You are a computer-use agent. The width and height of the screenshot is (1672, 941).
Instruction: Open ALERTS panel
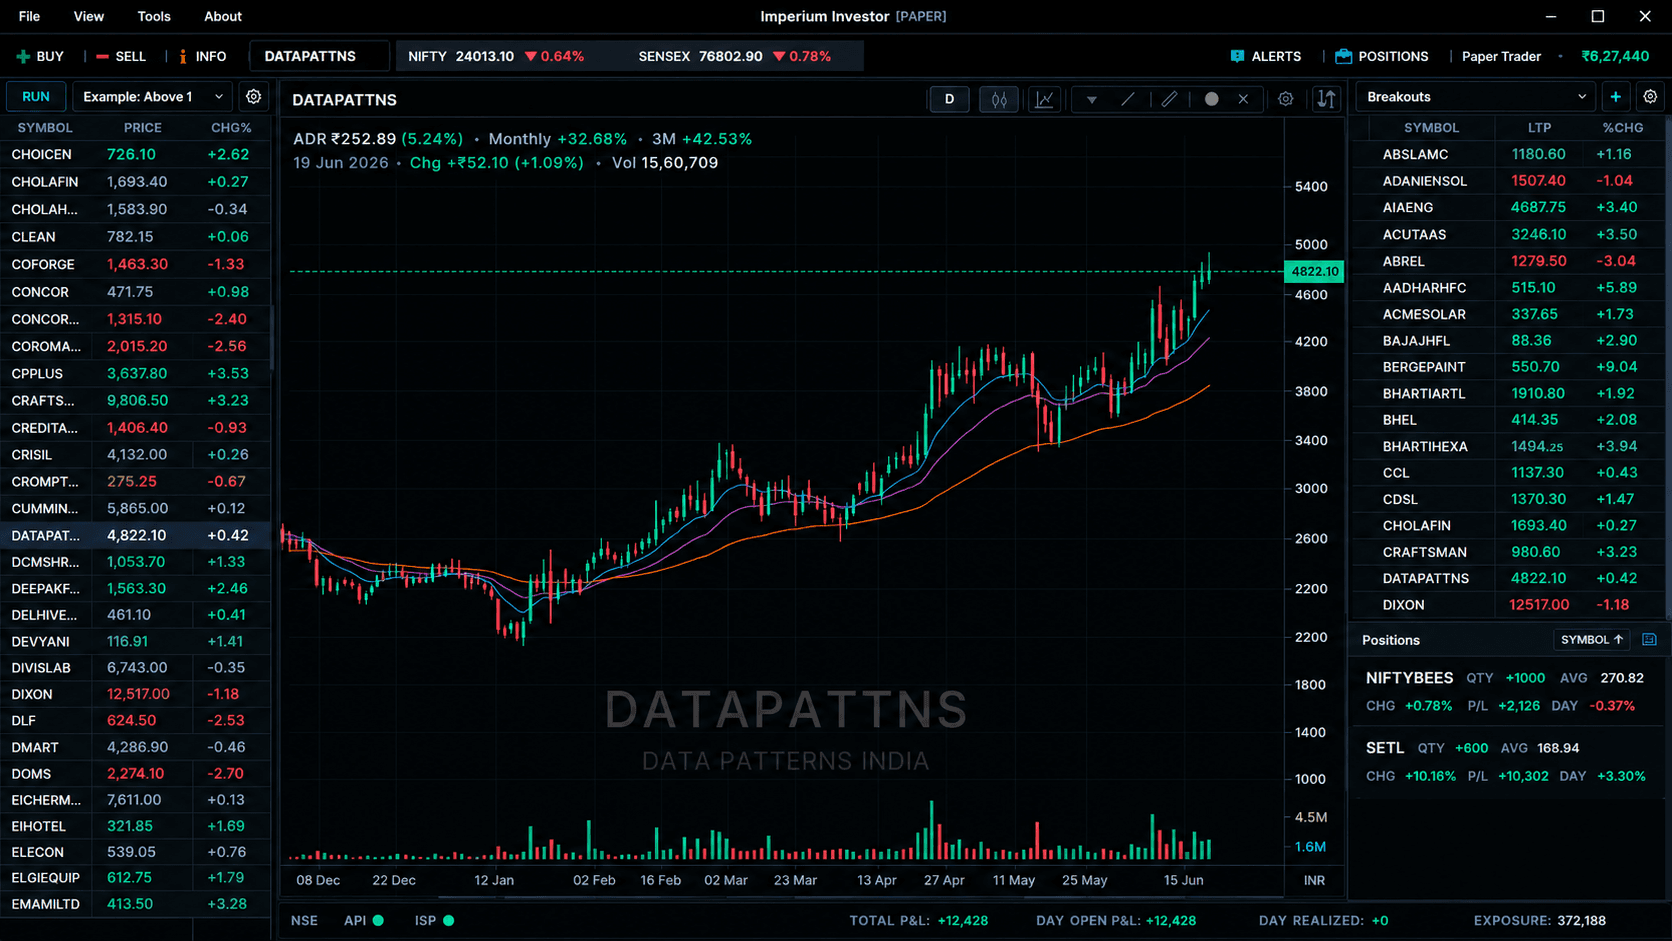1266,56
